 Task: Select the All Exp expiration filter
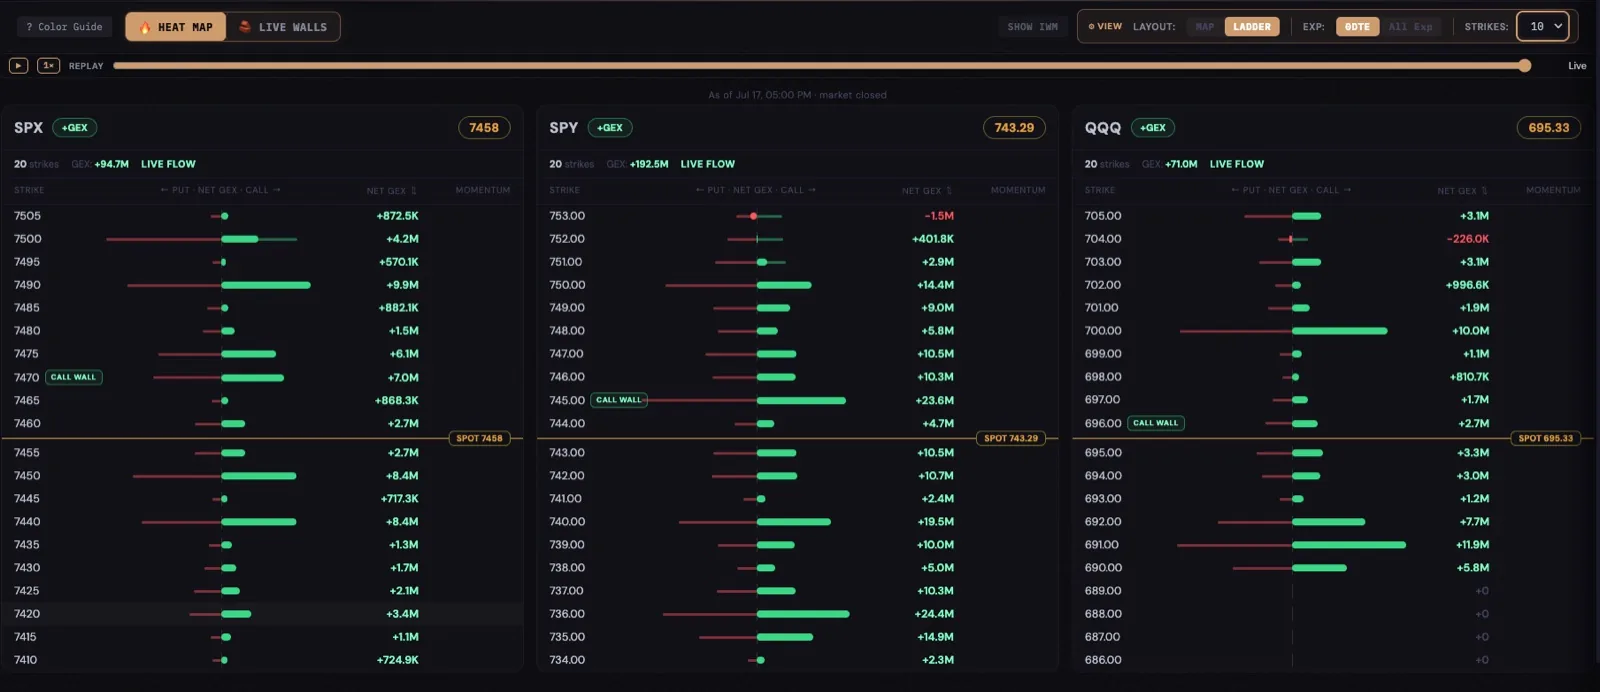pos(1410,27)
